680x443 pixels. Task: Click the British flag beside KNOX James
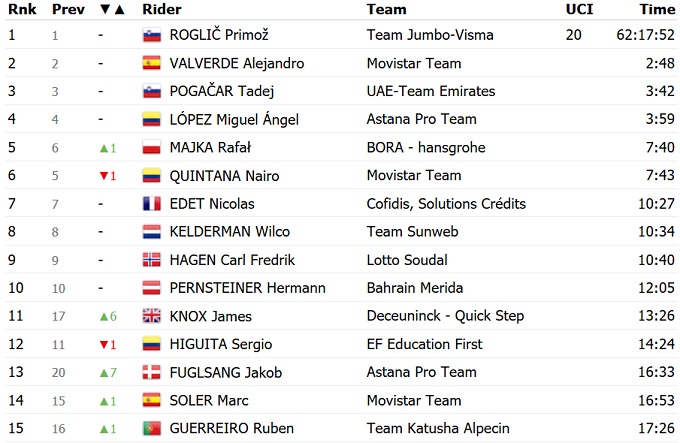point(151,316)
